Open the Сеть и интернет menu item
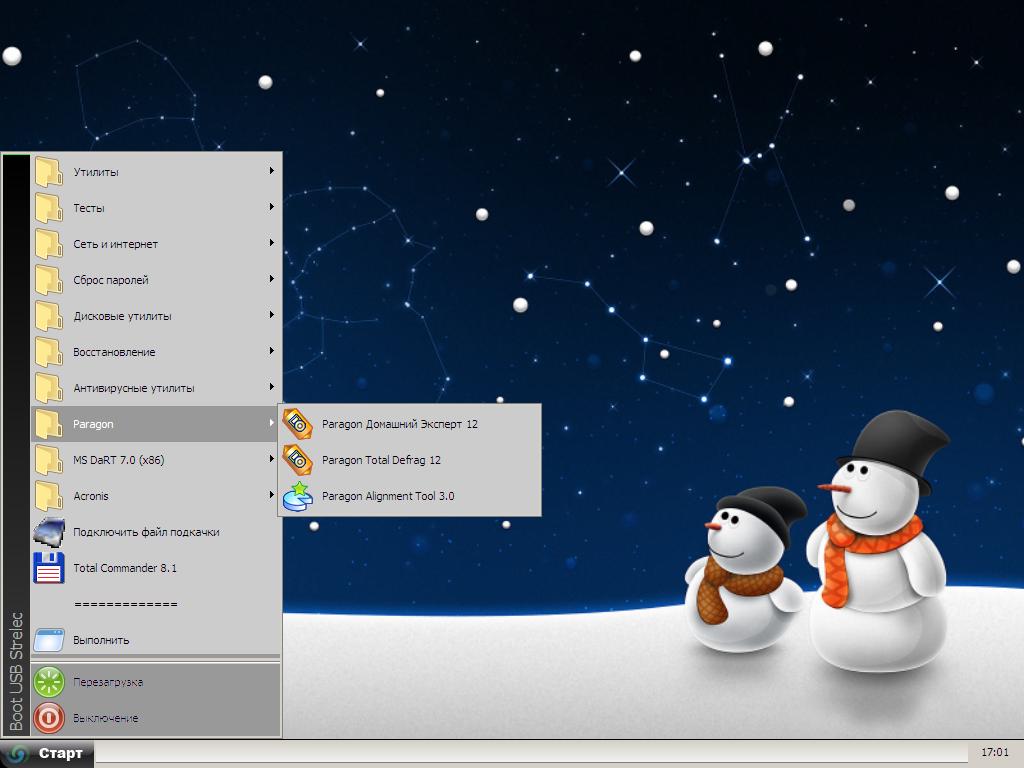 point(115,244)
